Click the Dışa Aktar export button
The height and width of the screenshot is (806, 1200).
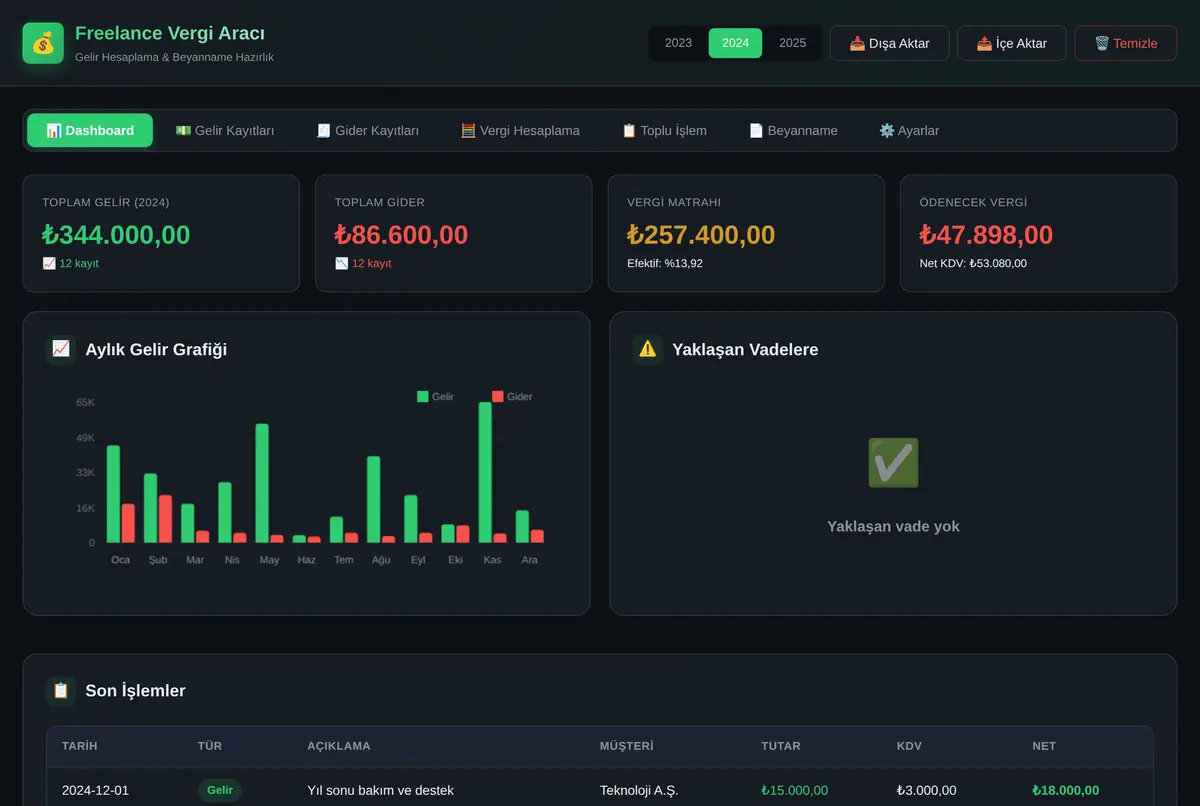click(889, 43)
